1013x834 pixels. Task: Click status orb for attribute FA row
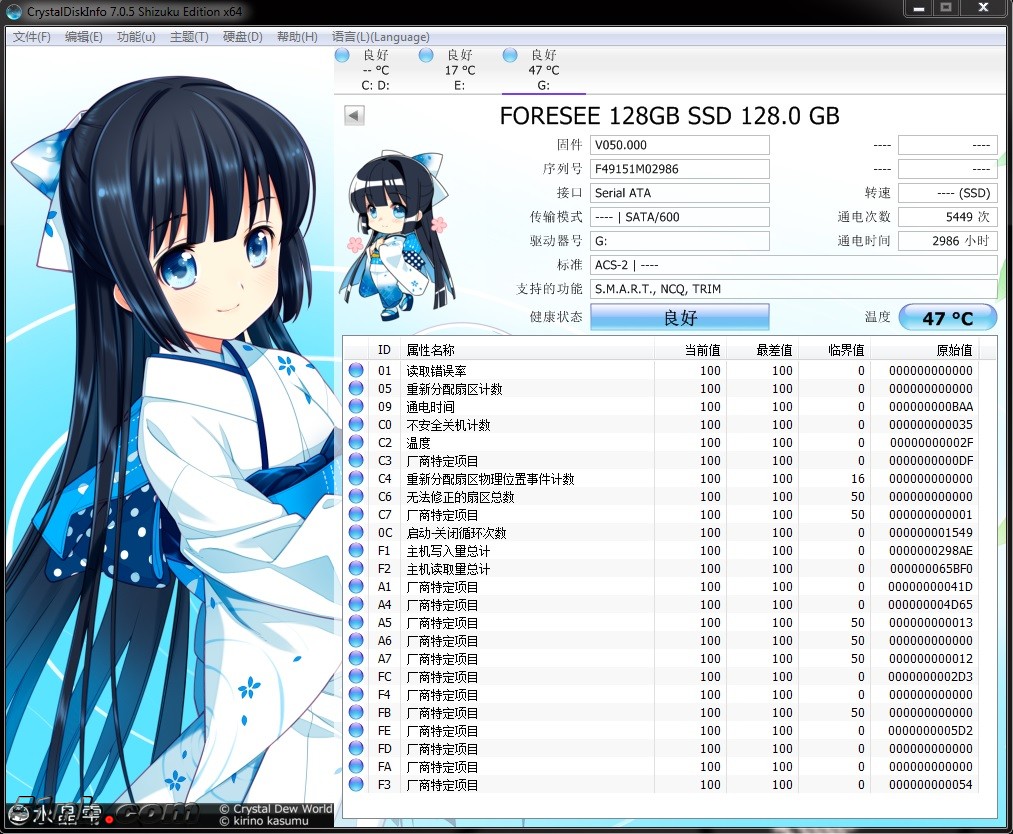click(356, 766)
